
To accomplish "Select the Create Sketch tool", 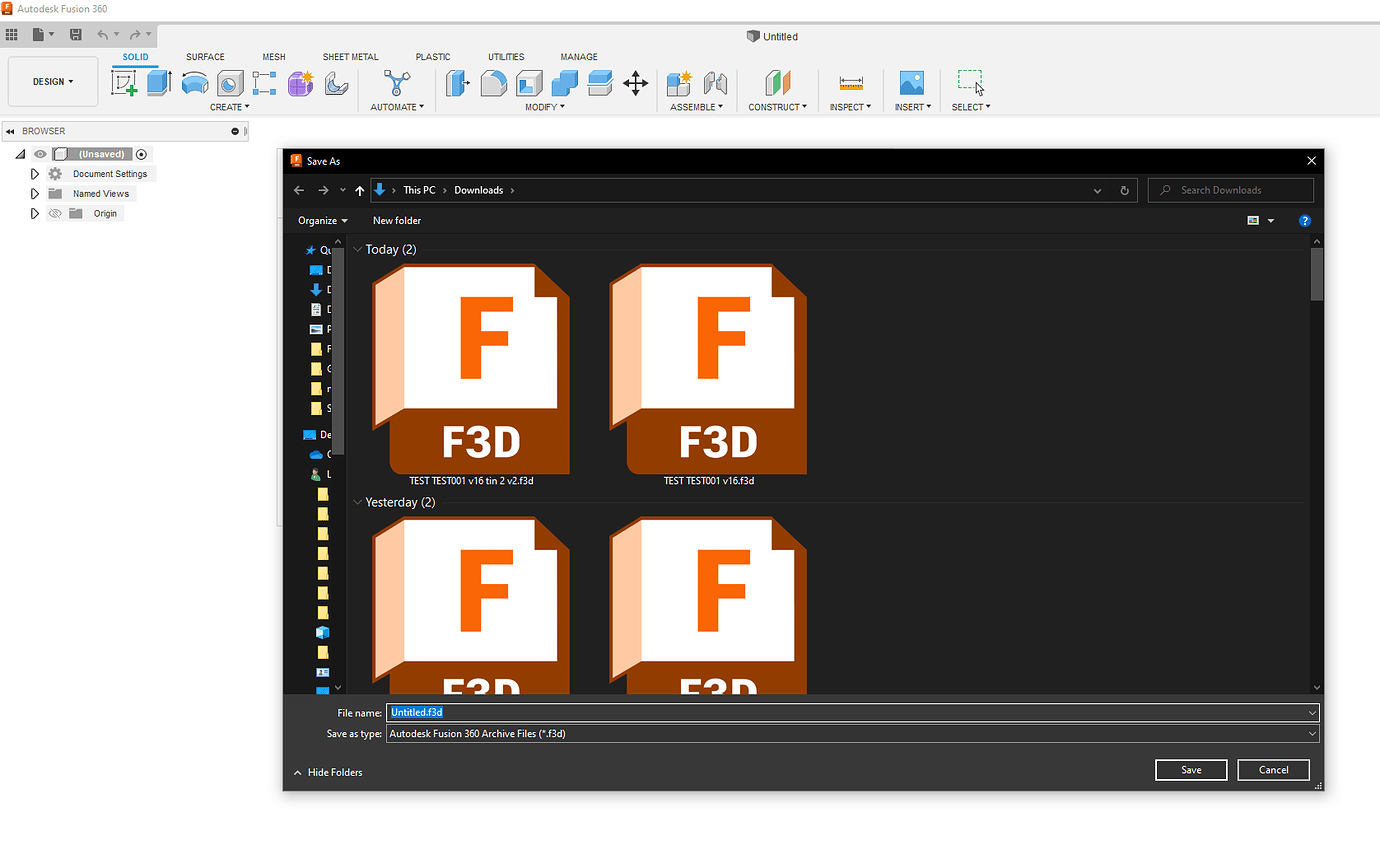I will coord(124,83).
